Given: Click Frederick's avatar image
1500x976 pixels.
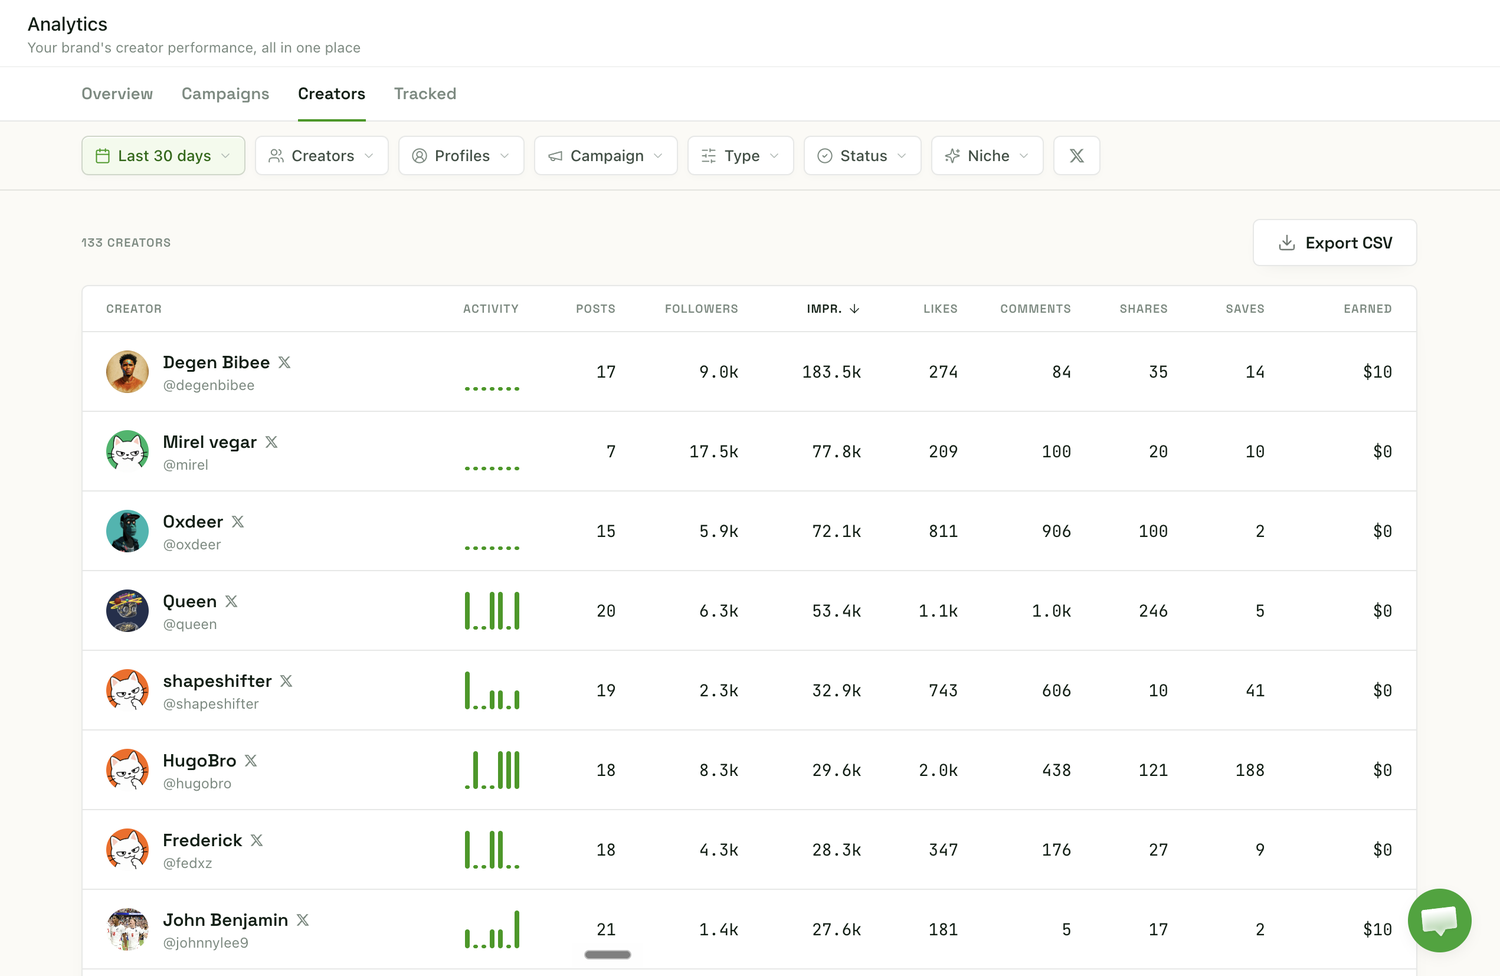Looking at the screenshot, I should (x=127, y=850).
